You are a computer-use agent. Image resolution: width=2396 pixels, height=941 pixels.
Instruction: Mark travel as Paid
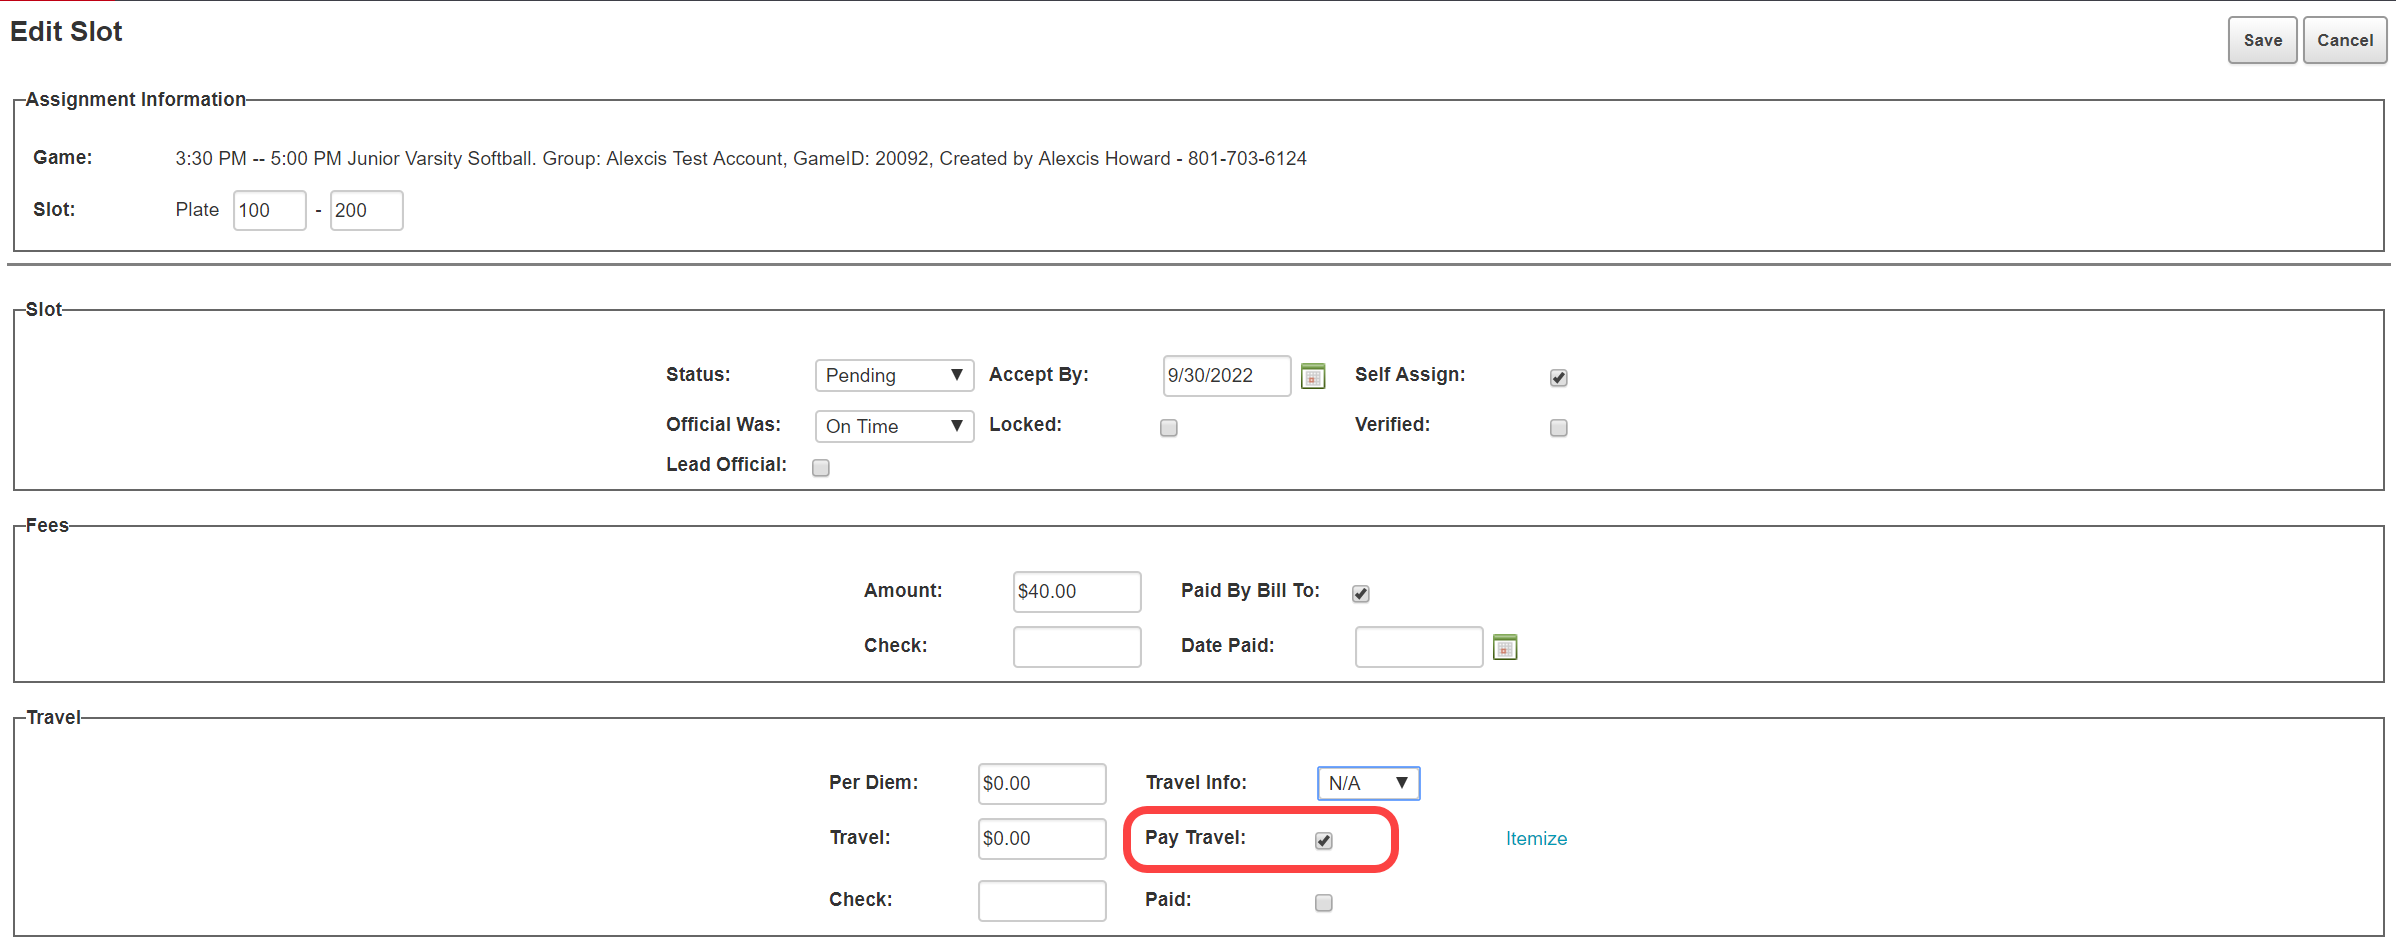click(1324, 902)
